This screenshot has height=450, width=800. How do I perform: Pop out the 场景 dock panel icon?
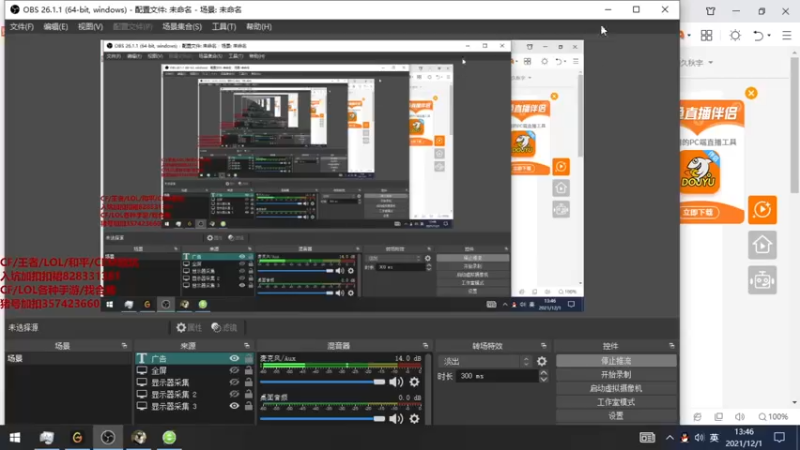pos(124,345)
